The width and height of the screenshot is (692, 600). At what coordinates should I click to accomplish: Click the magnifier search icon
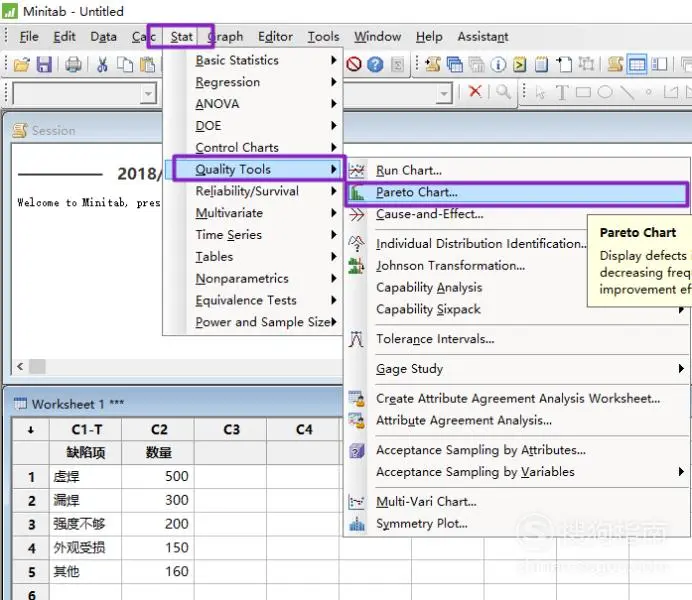pos(503,92)
